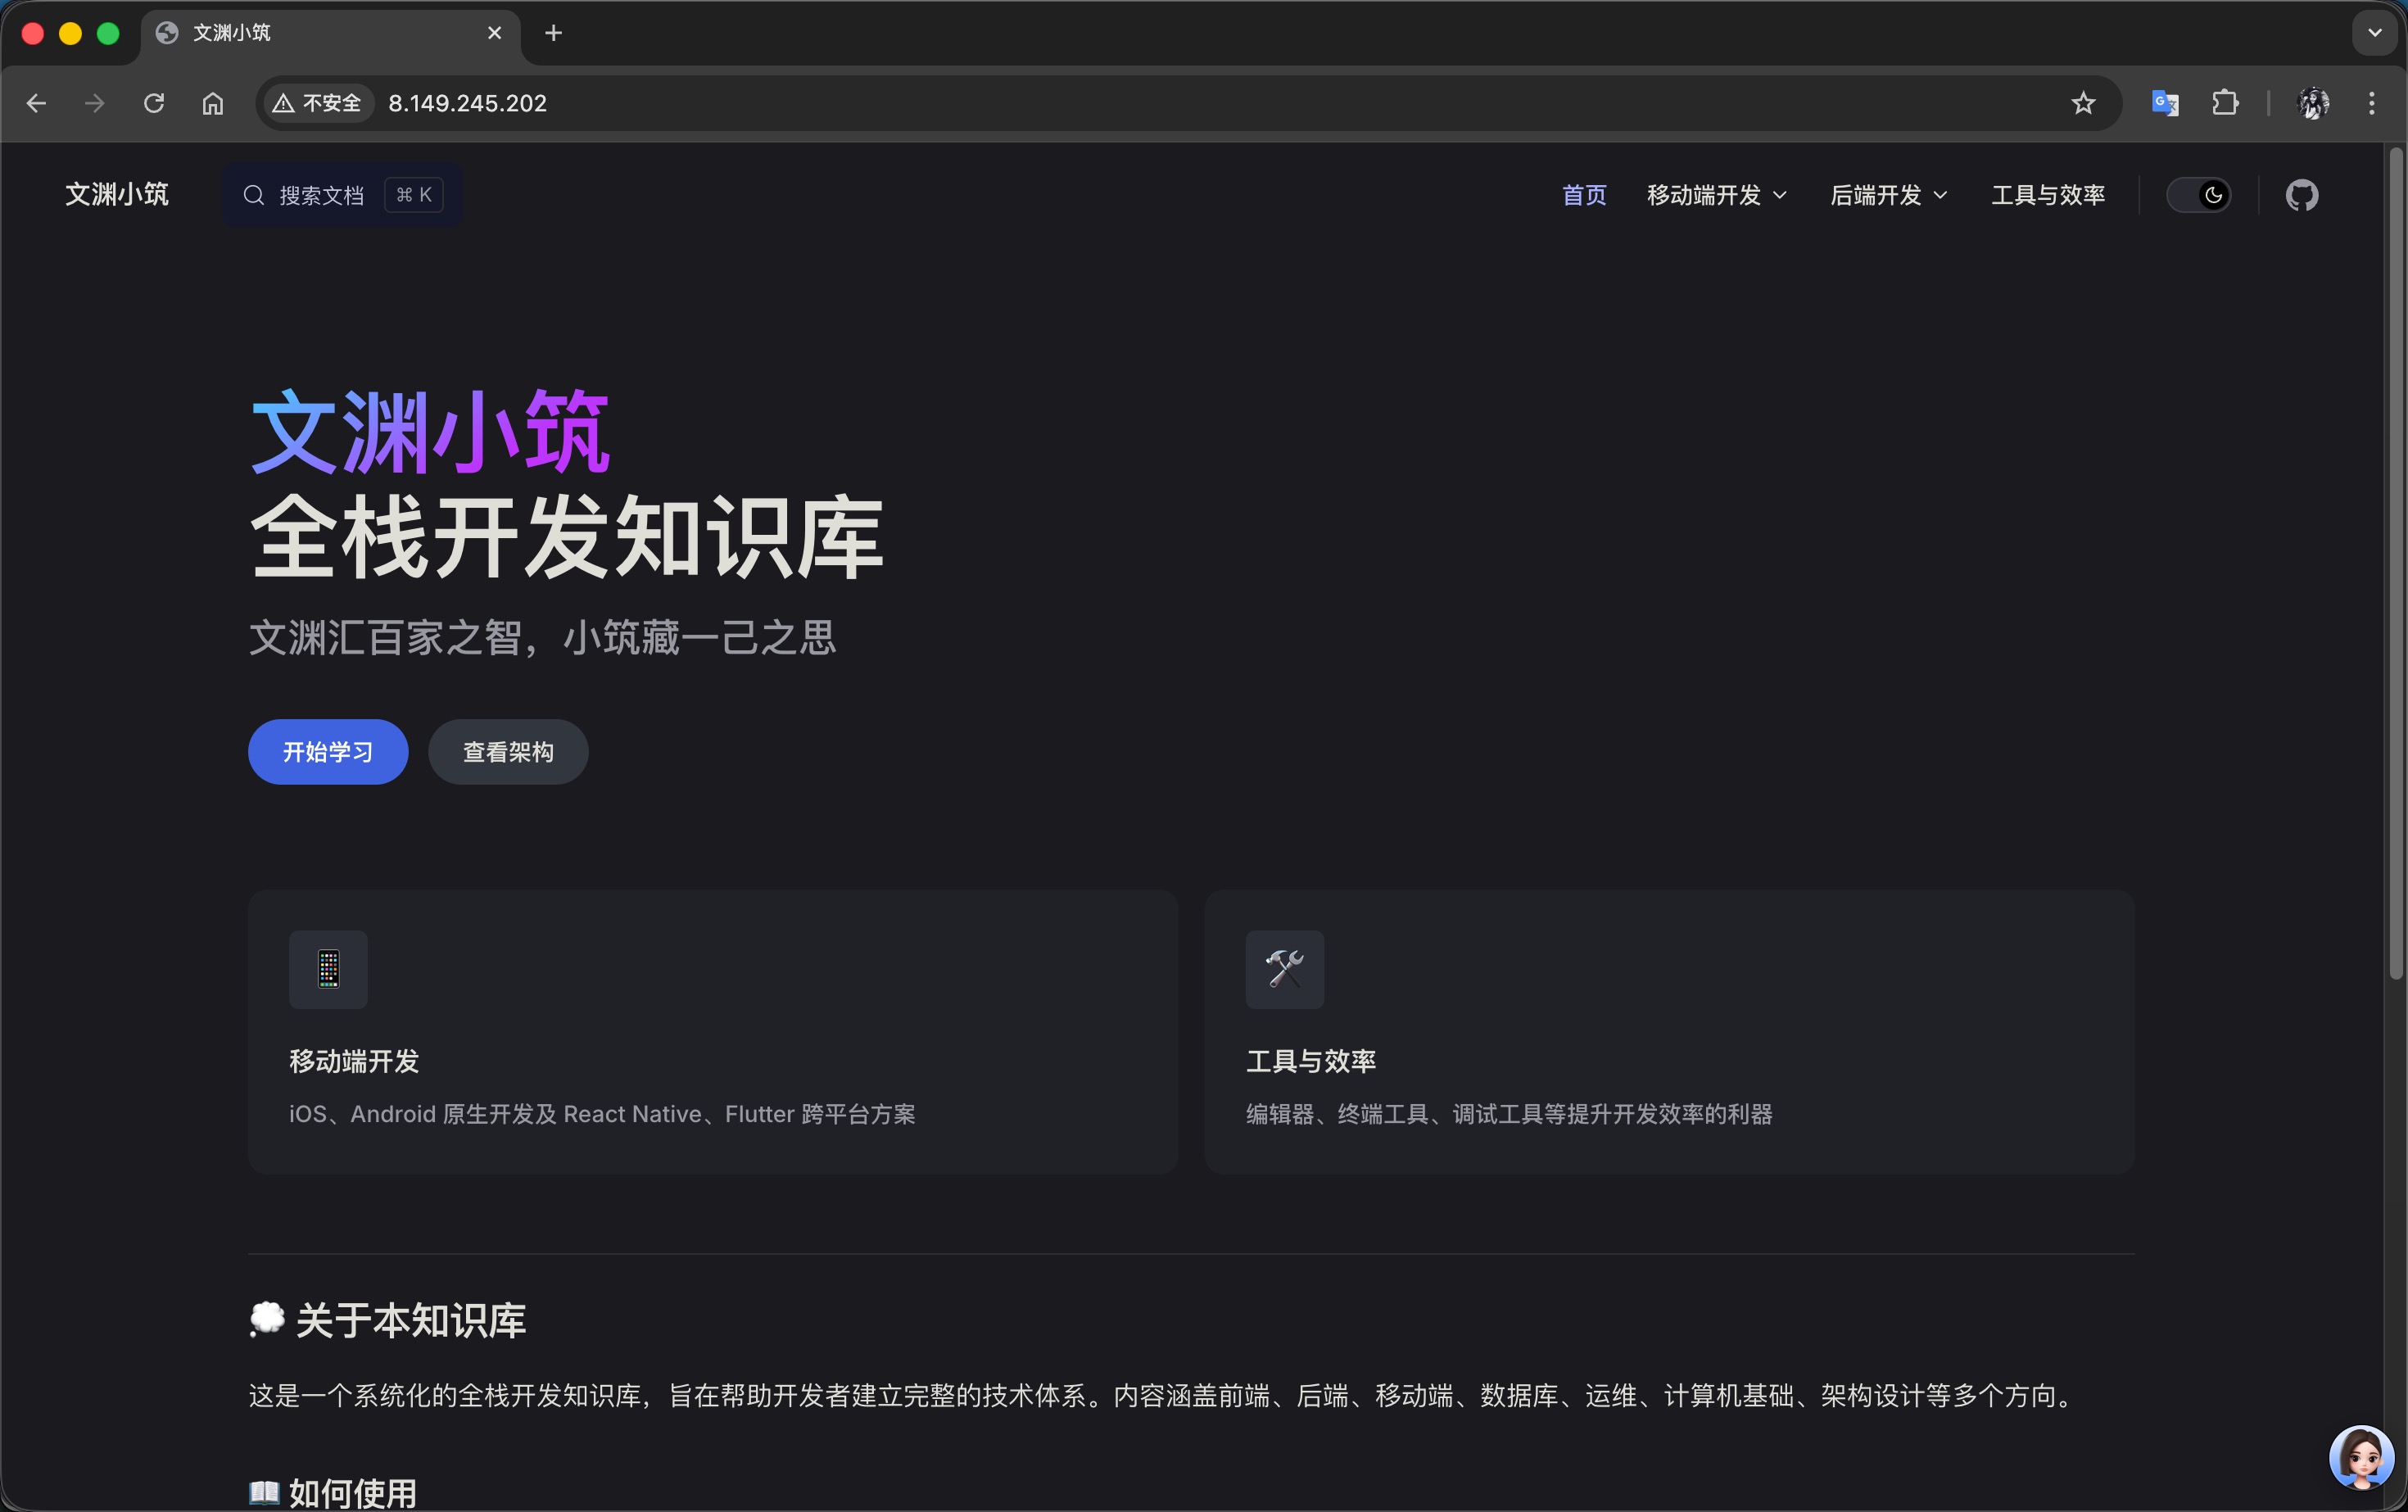
Task: Open the tab search chevron at top right
Action: click(x=2374, y=32)
